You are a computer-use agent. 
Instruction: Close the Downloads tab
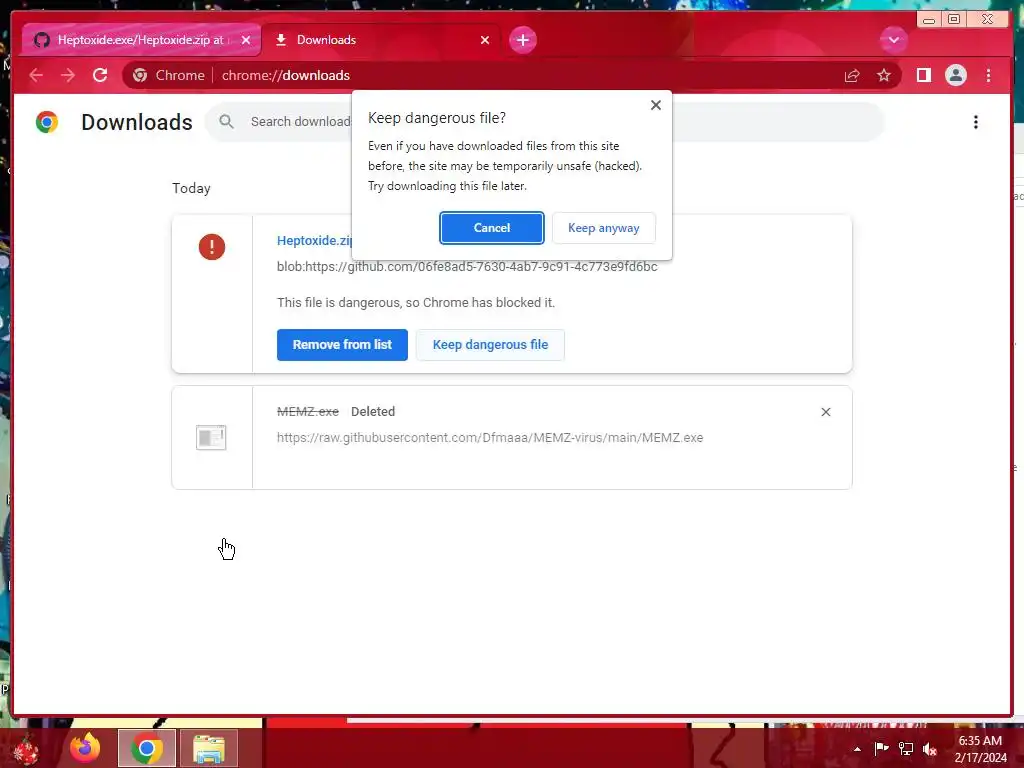(485, 40)
